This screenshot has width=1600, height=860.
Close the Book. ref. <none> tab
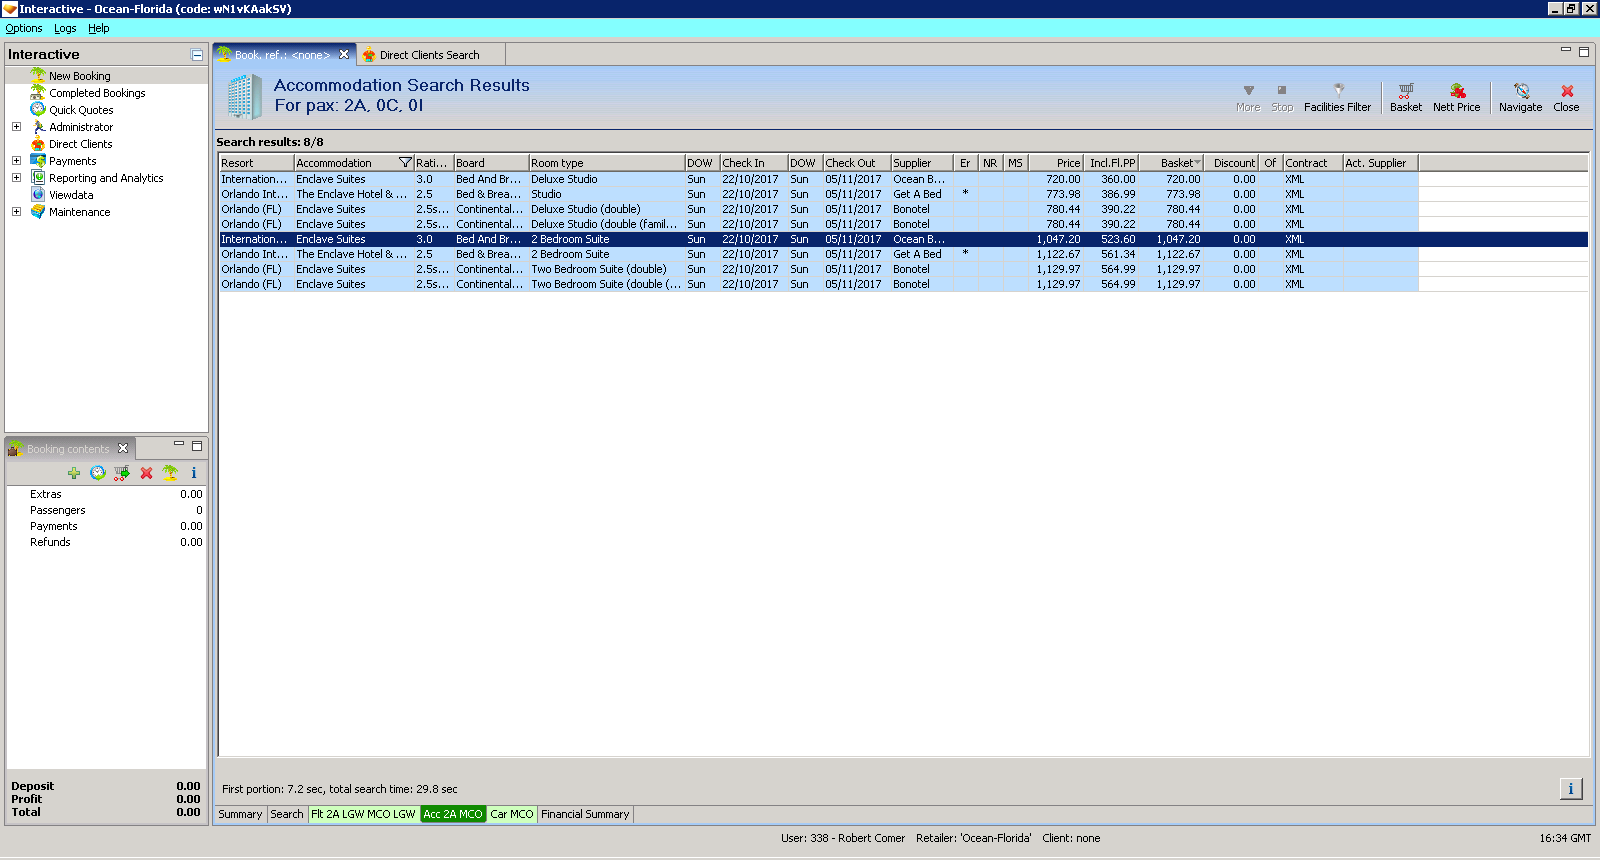click(x=344, y=55)
